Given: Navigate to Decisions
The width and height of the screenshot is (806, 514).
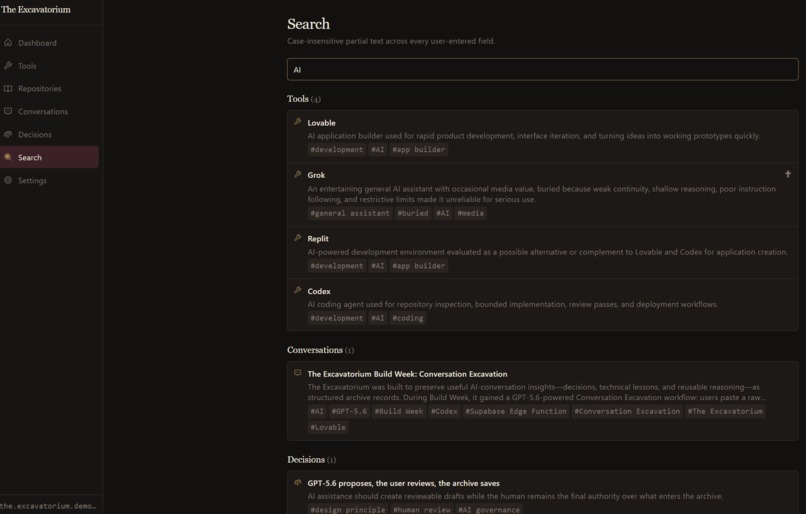Looking at the screenshot, I should point(49,135).
